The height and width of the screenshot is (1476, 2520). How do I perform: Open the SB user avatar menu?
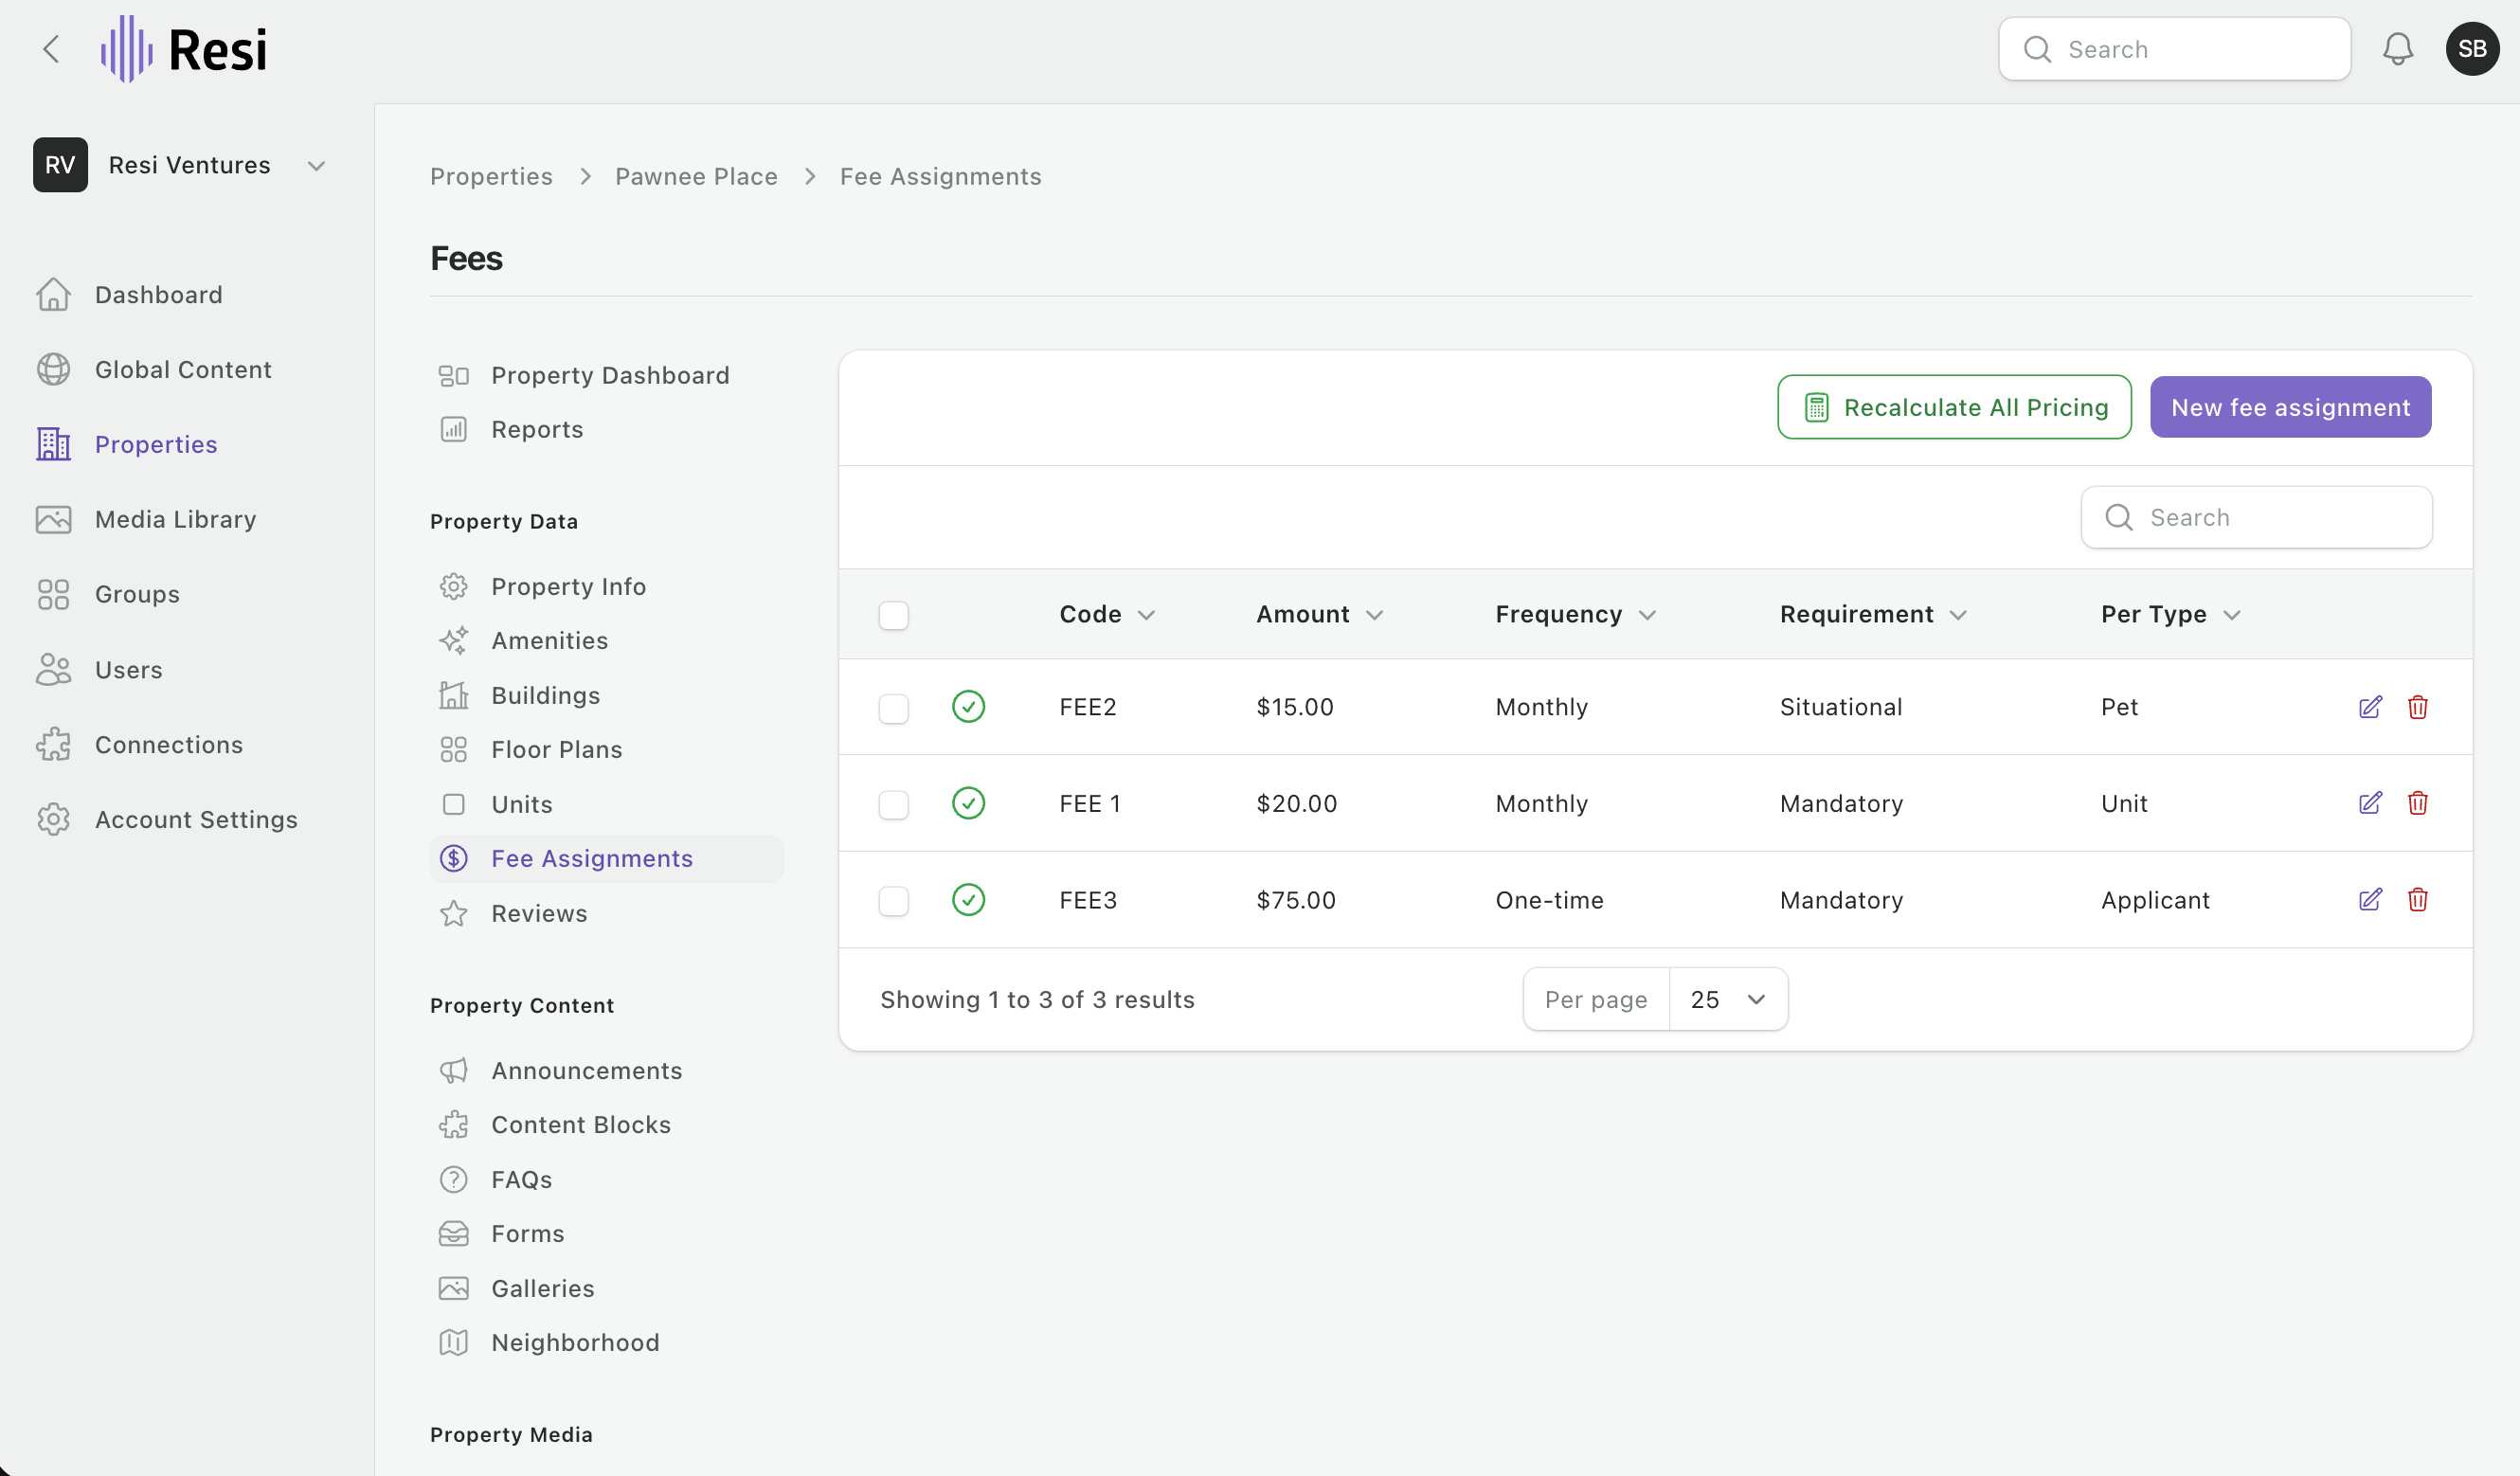(2472, 49)
